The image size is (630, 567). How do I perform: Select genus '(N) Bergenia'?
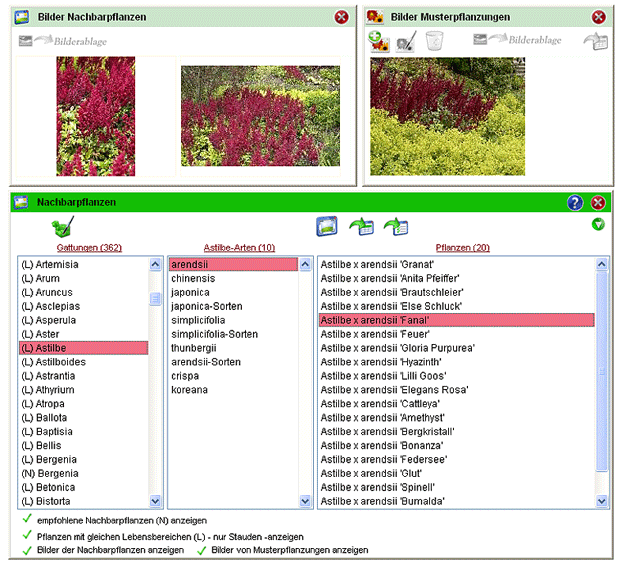tap(84, 473)
